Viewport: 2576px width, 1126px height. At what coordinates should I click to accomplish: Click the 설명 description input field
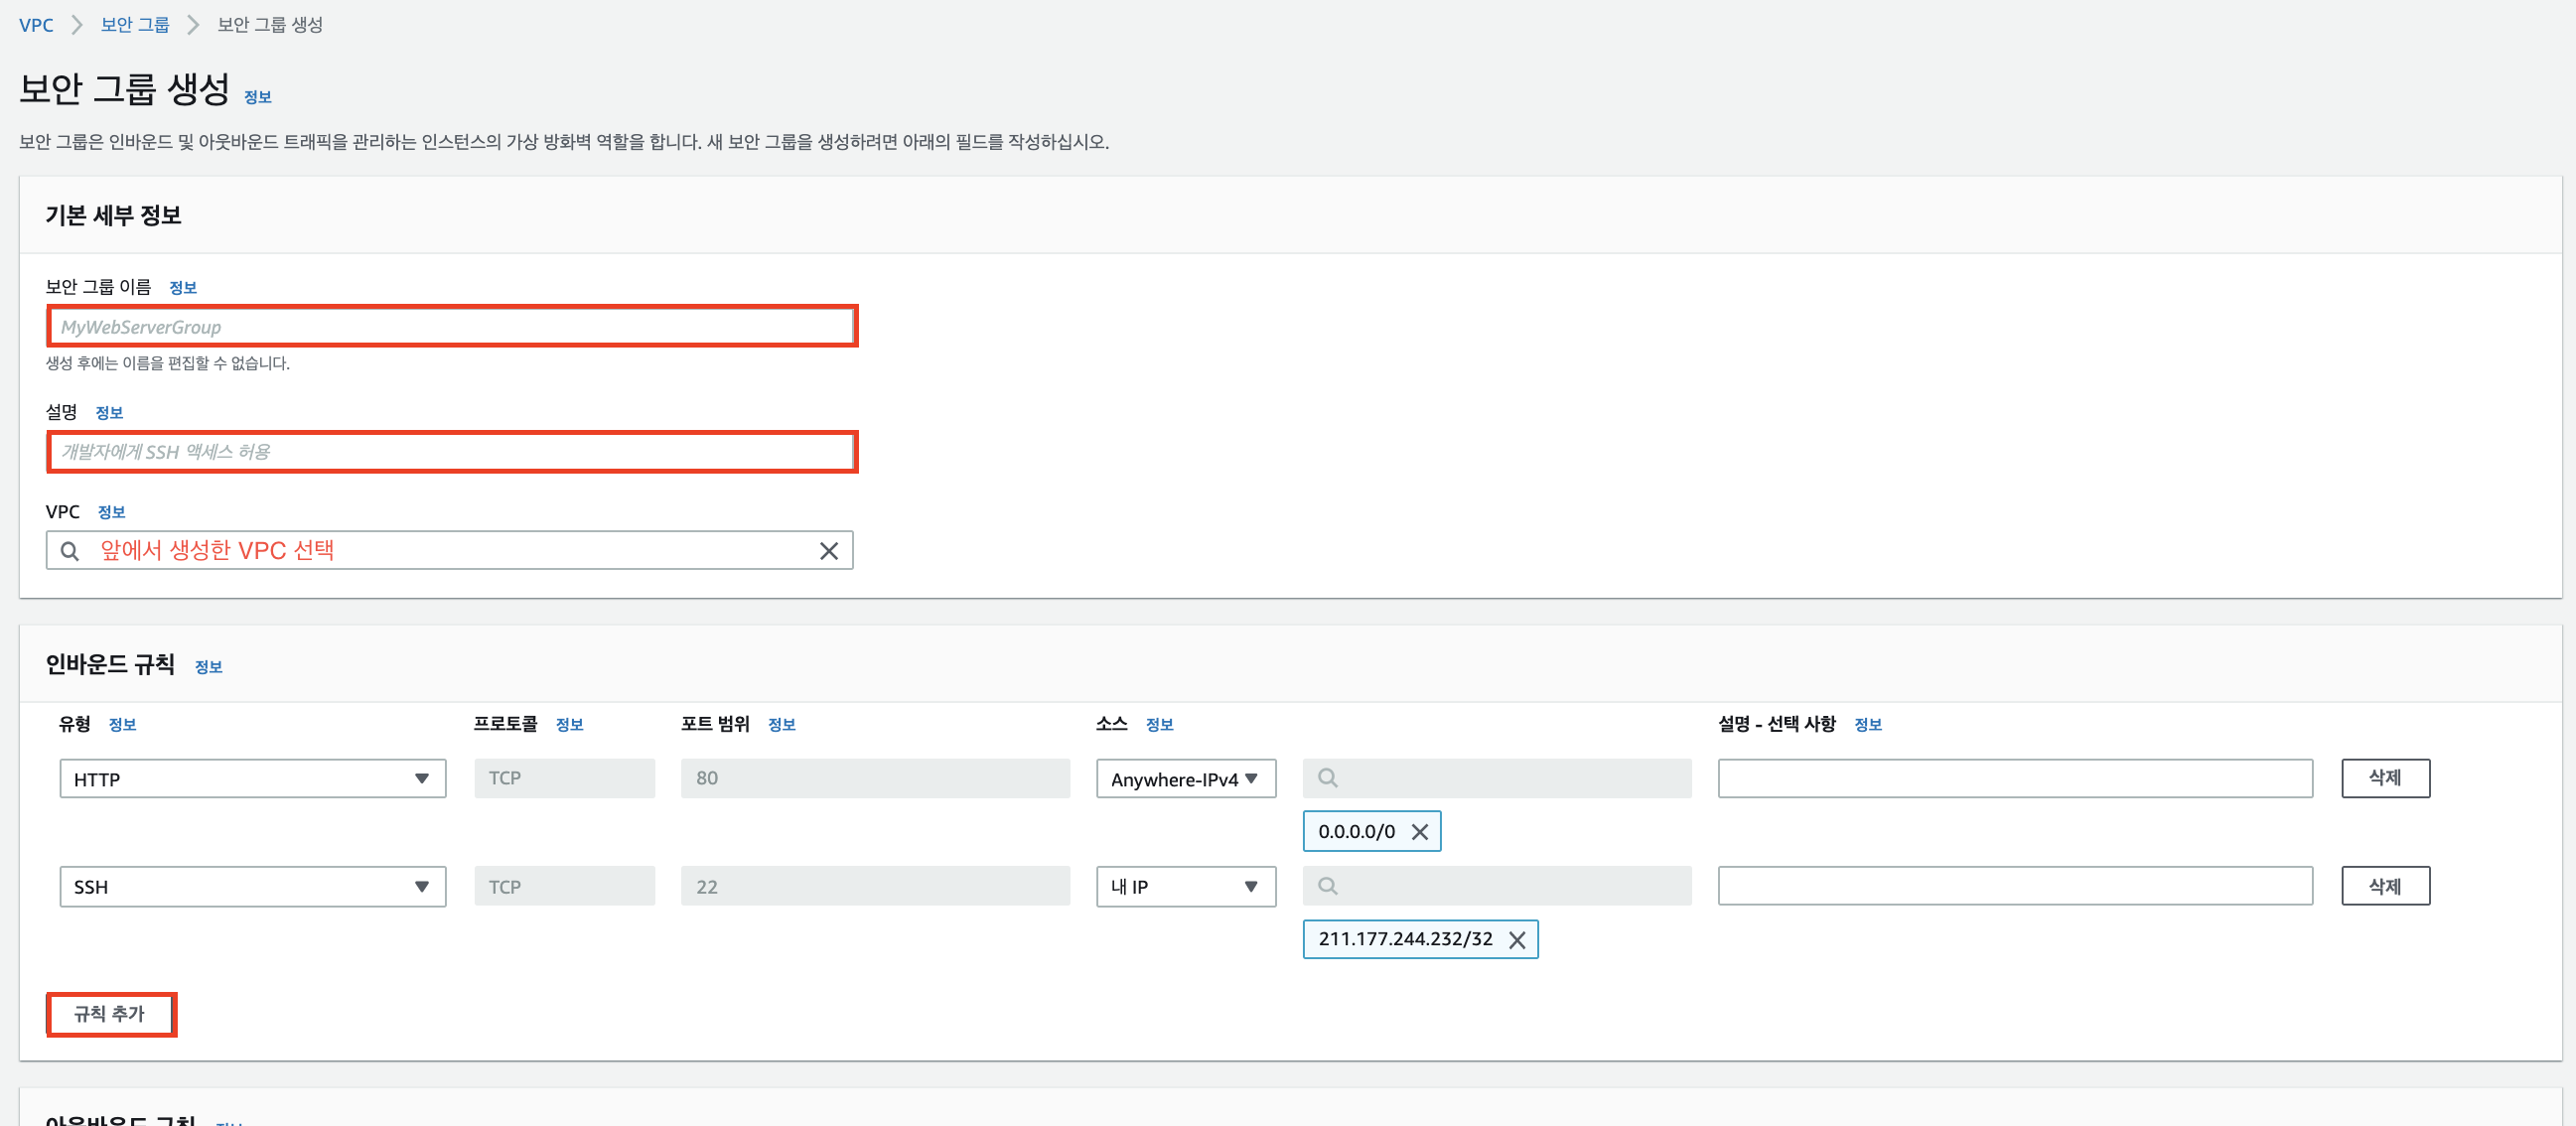(452, 452)
